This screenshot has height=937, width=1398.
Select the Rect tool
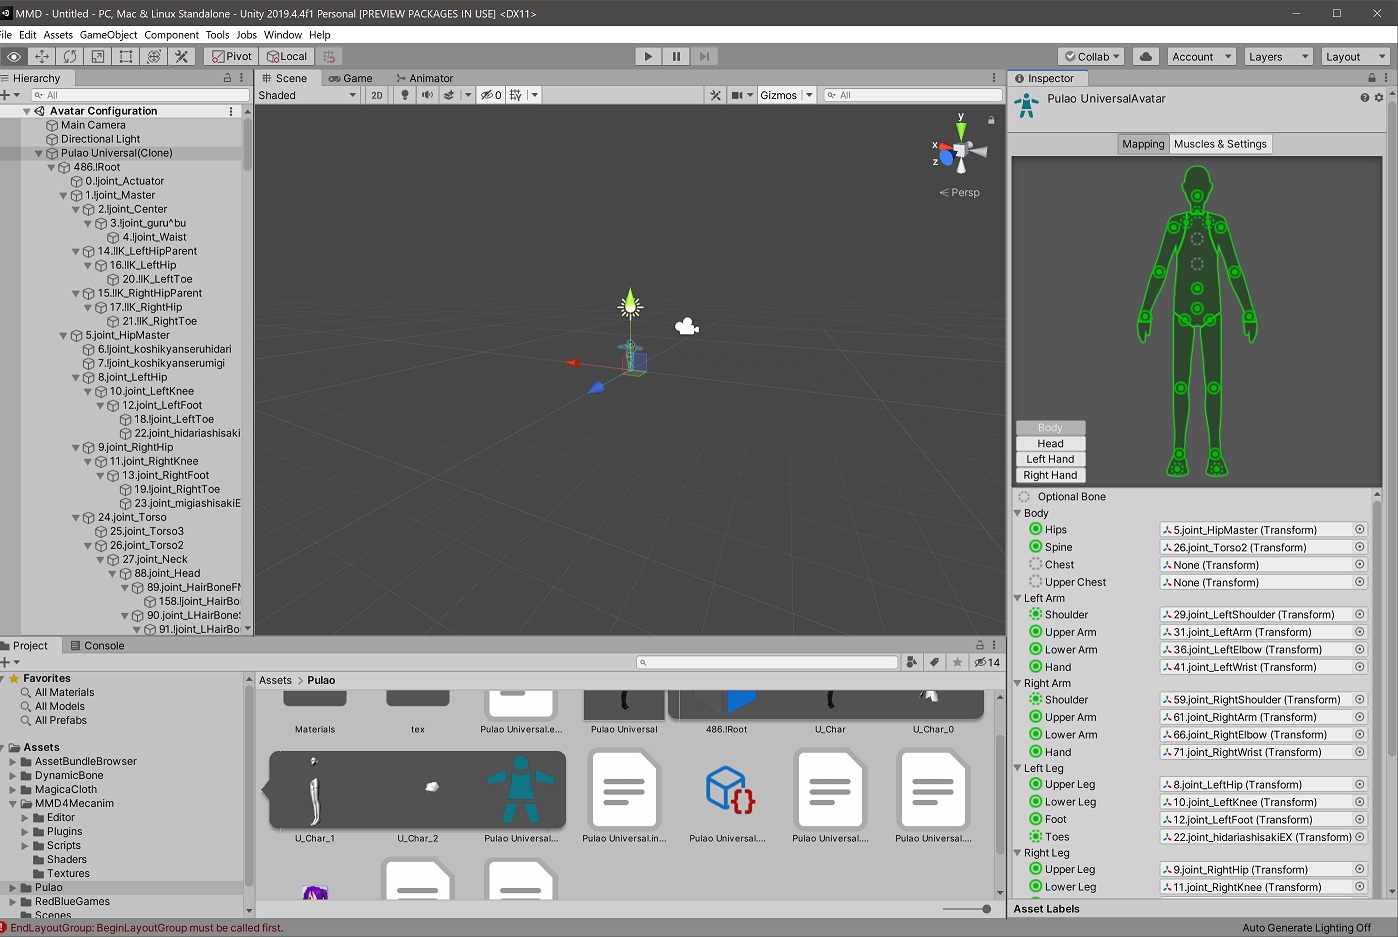click(x=126, y=57)
